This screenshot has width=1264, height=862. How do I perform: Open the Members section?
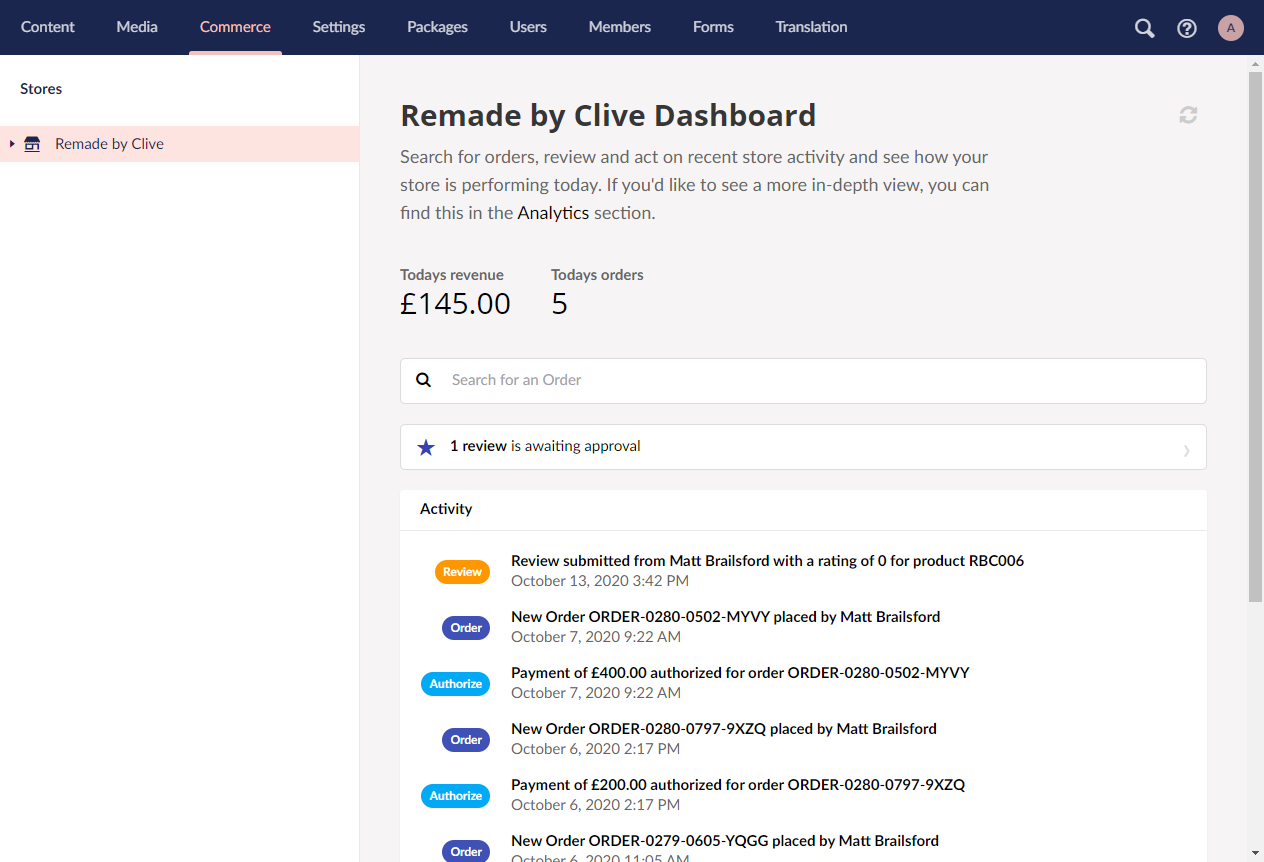[620, 27]
